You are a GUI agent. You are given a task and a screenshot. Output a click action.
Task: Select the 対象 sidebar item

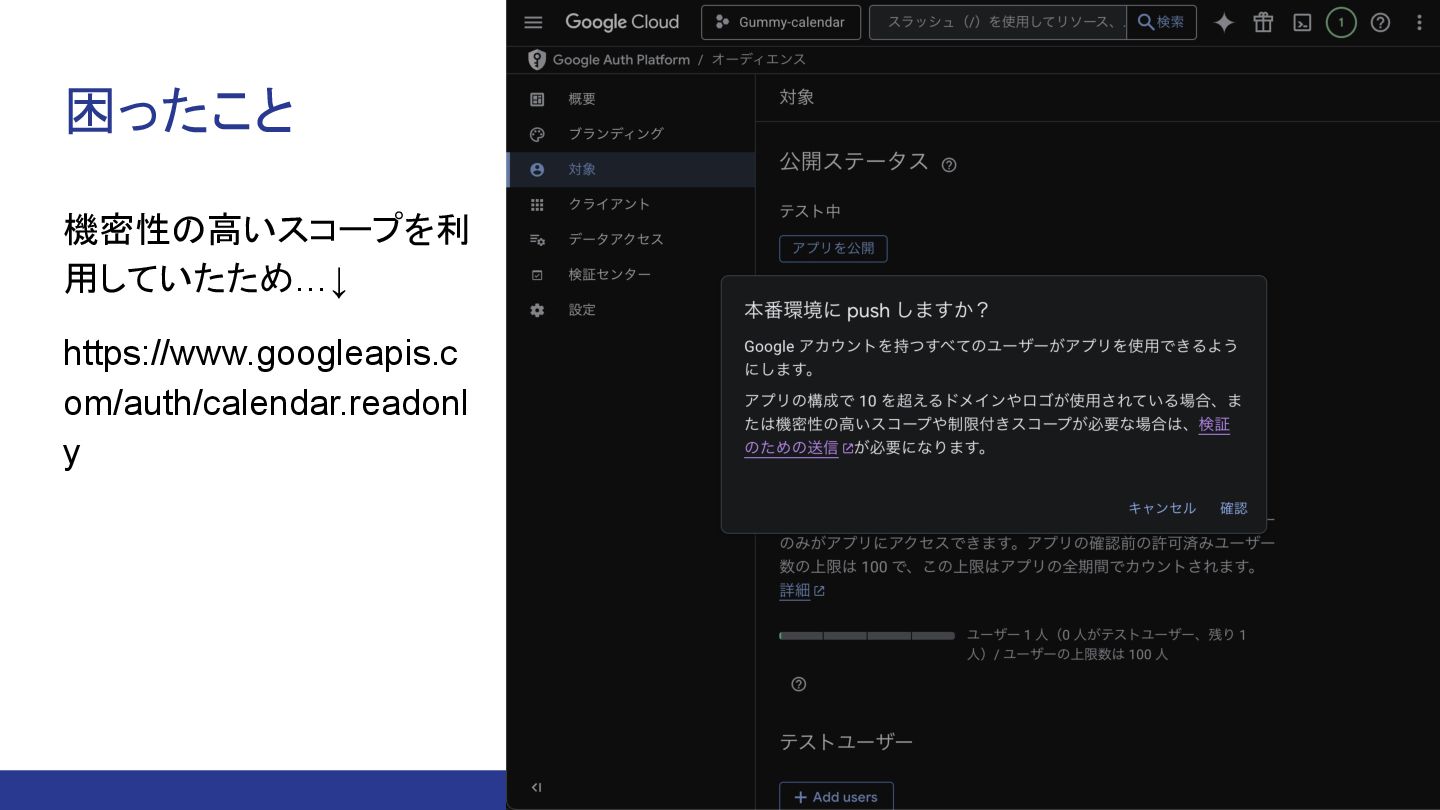[x=631, y=169]
